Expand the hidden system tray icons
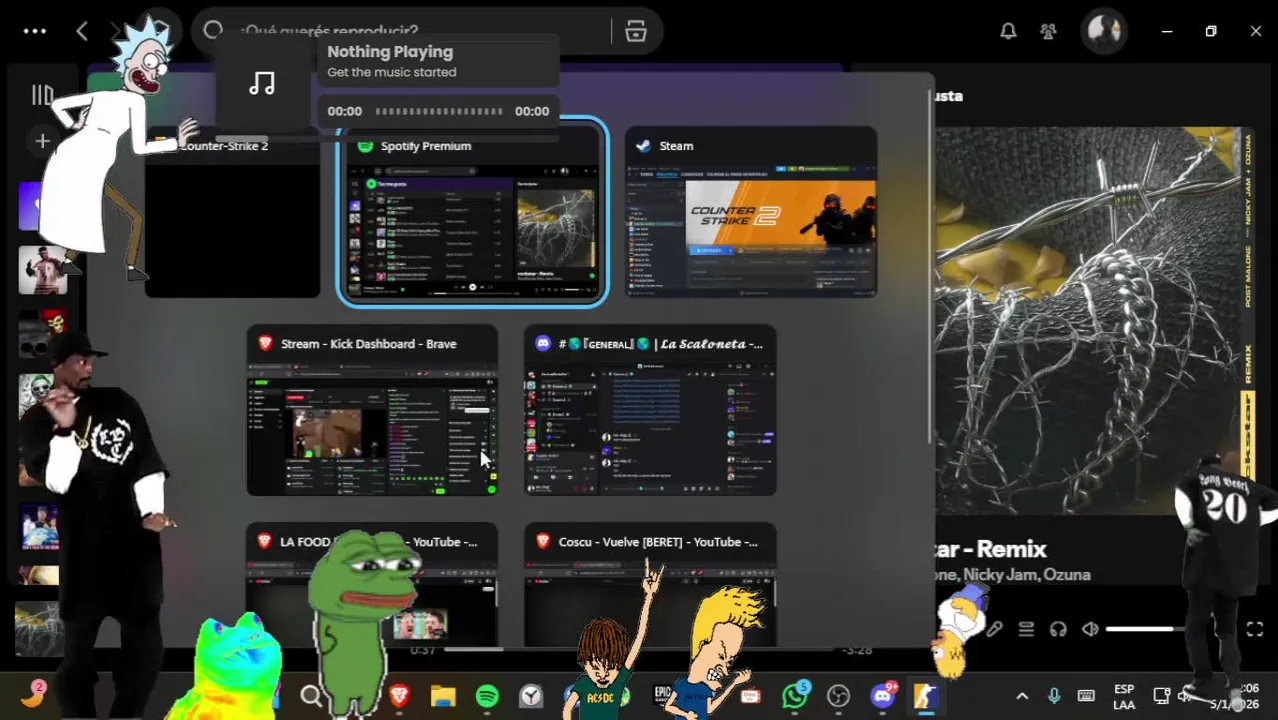Image resolution: width=1278 pixels, height=720 pixels. pos(1022,697)
